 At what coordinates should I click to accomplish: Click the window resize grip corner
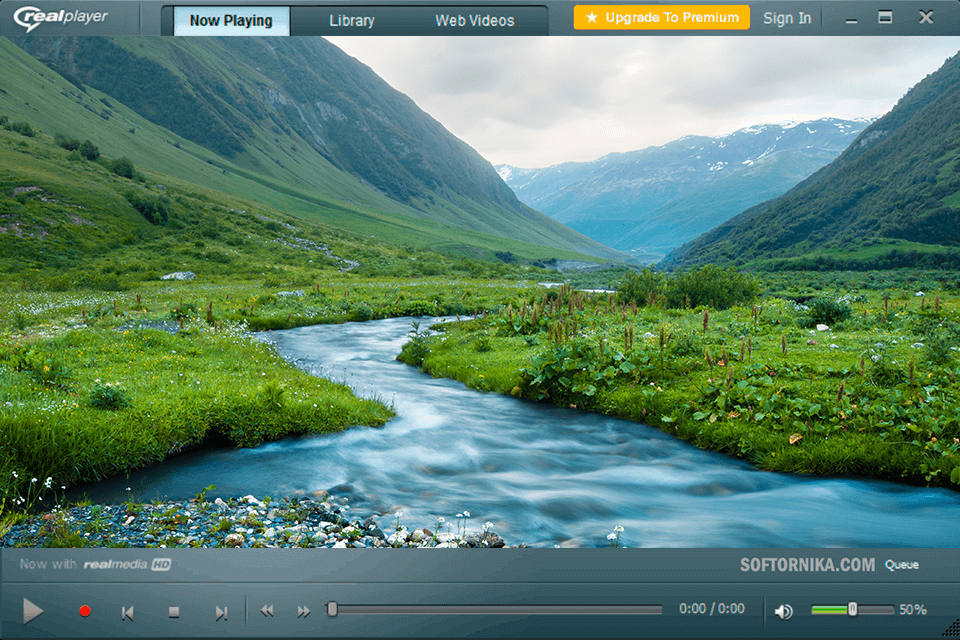click(951, 630)
